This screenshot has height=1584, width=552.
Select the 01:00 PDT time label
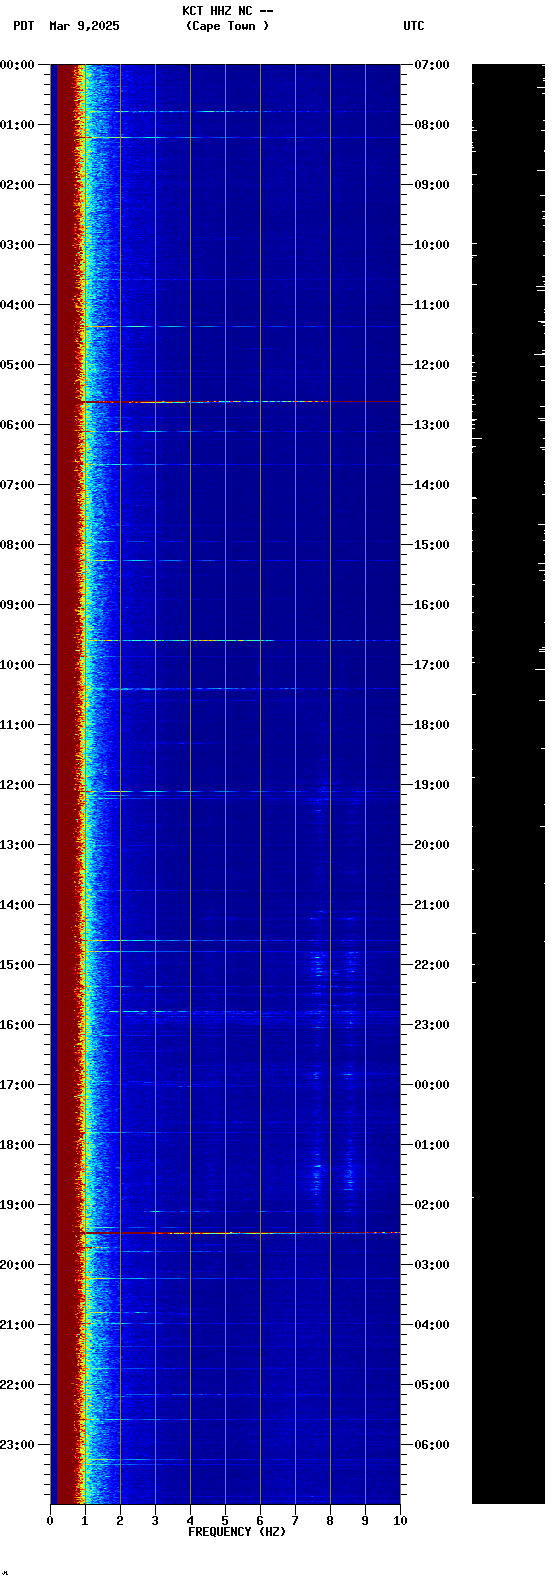pyautogui.click(x=17, y=125)
